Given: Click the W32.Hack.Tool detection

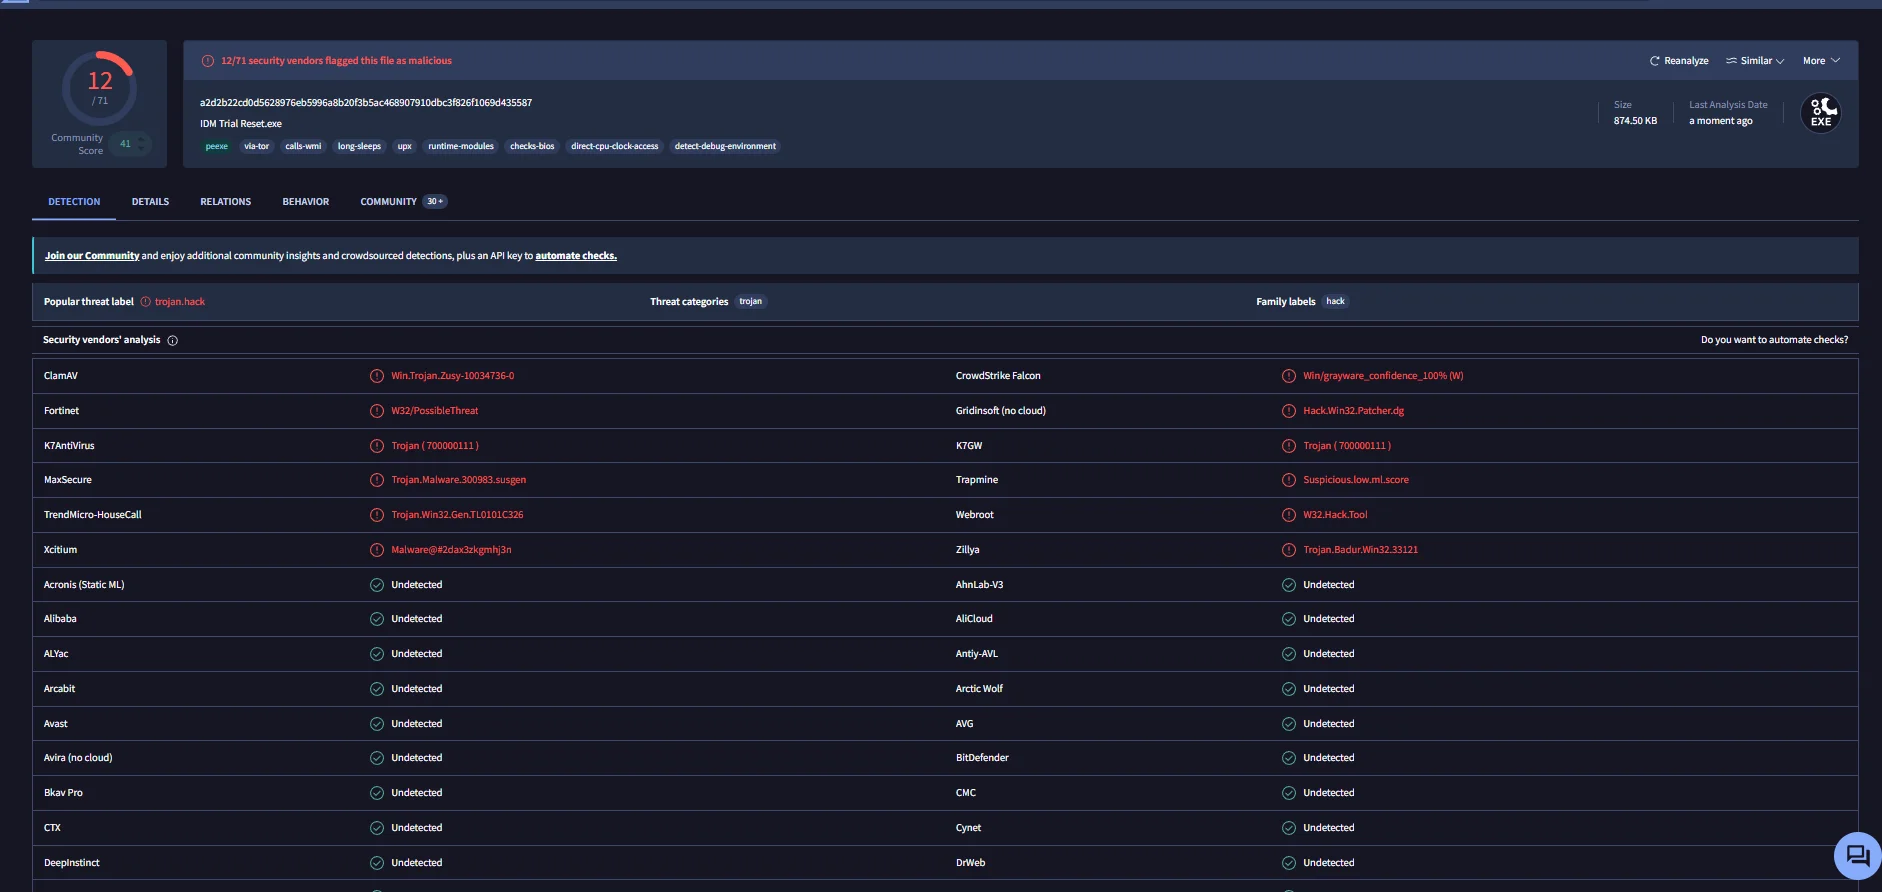Looking at the screenshot, I should coord(1335,515).
